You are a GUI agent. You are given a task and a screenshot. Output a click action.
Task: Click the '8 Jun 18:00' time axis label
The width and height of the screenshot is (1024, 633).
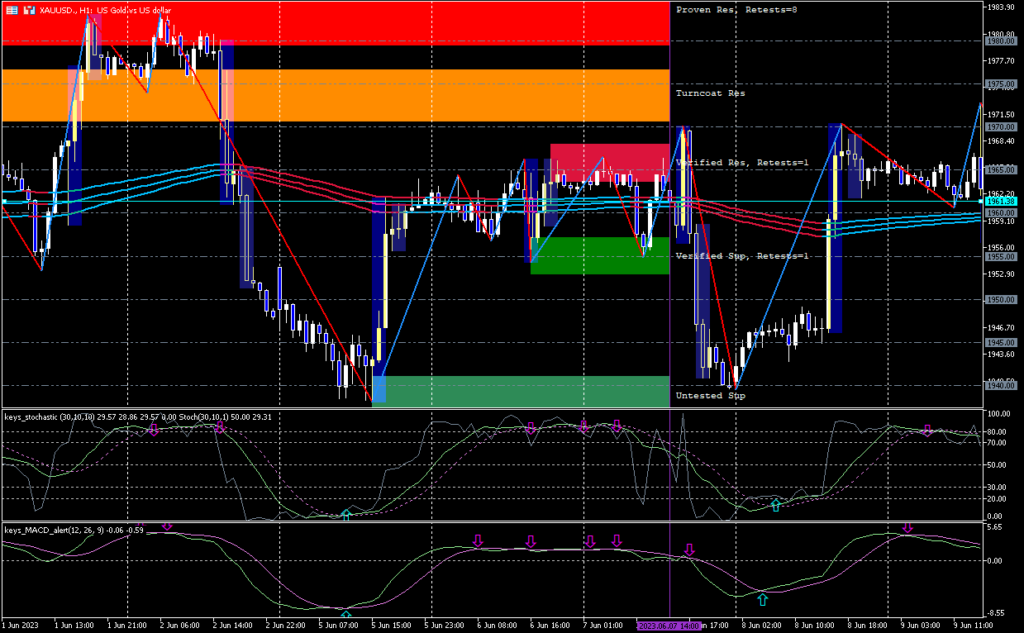(x=868, y=626)
